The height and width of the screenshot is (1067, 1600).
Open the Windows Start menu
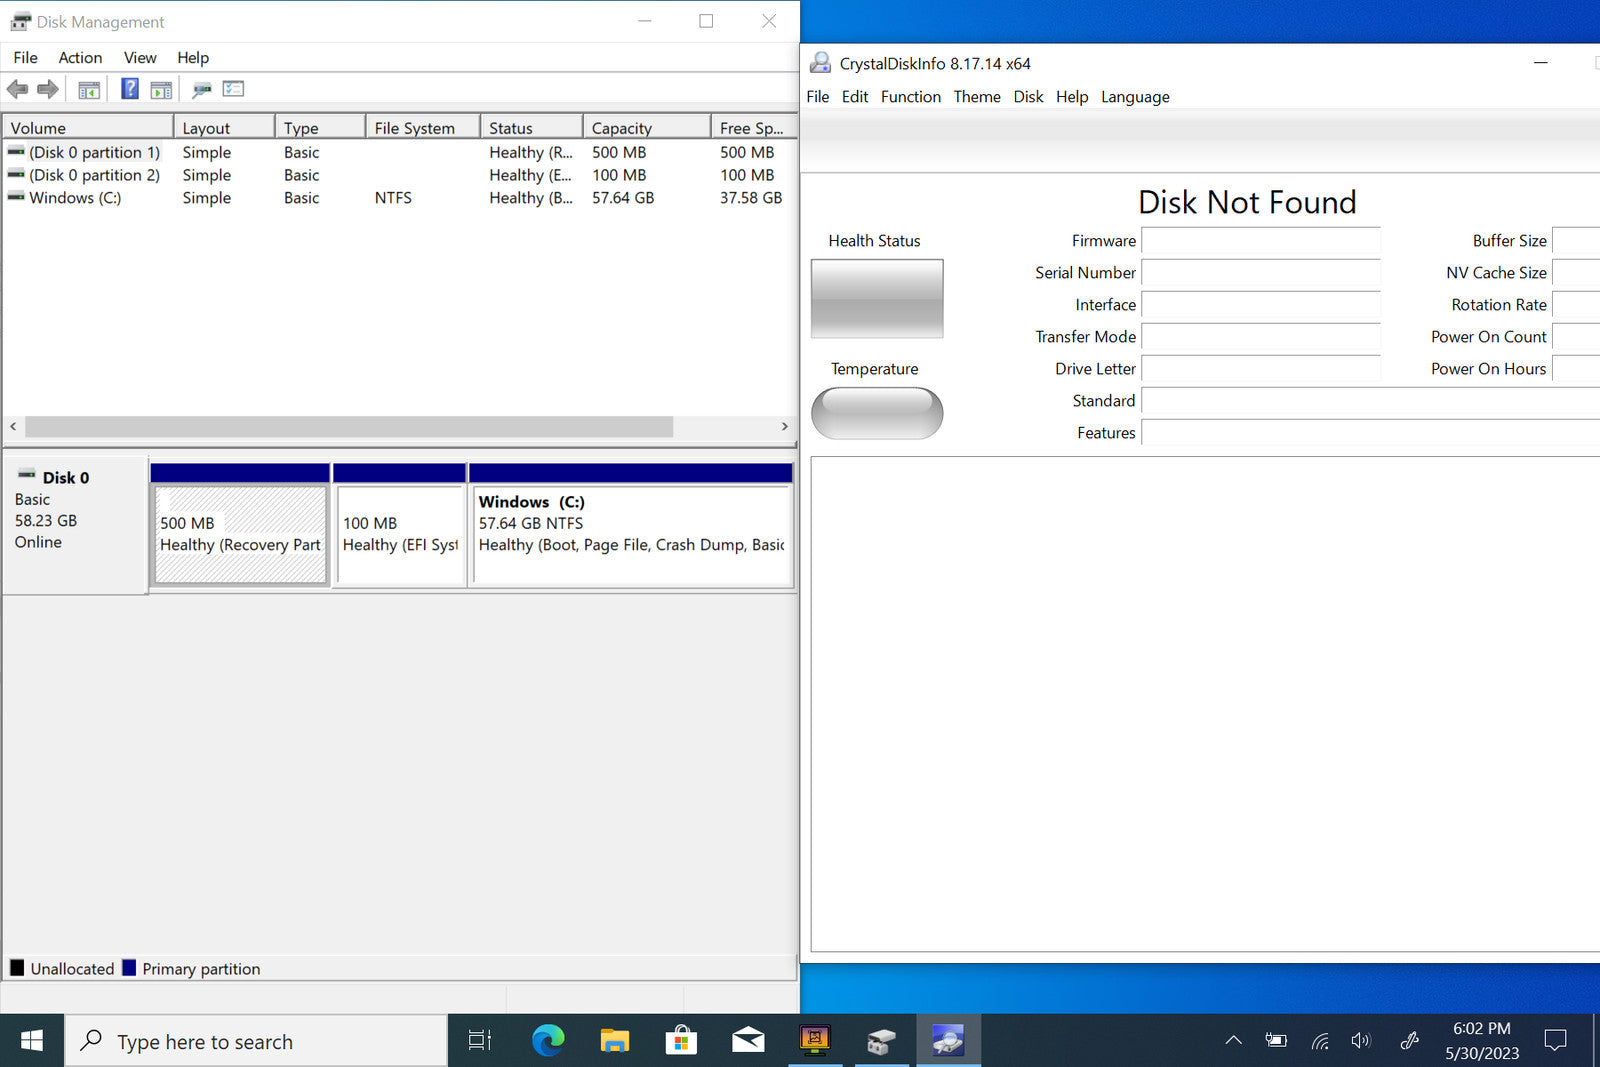point(32,1041)
